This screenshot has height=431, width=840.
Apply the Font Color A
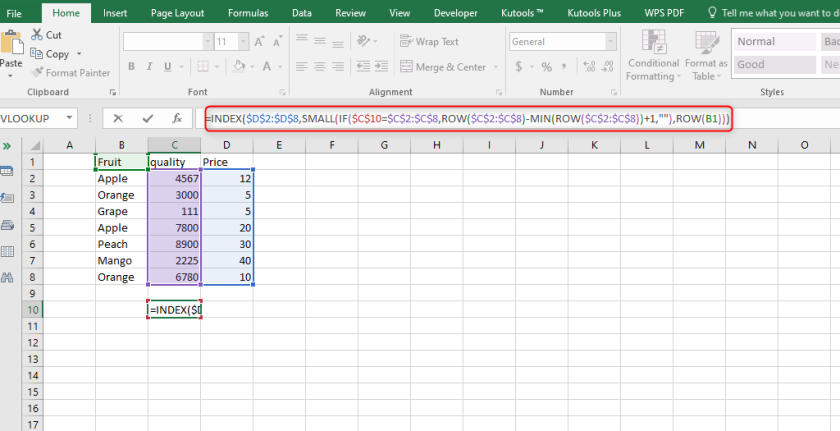(267, 66)
